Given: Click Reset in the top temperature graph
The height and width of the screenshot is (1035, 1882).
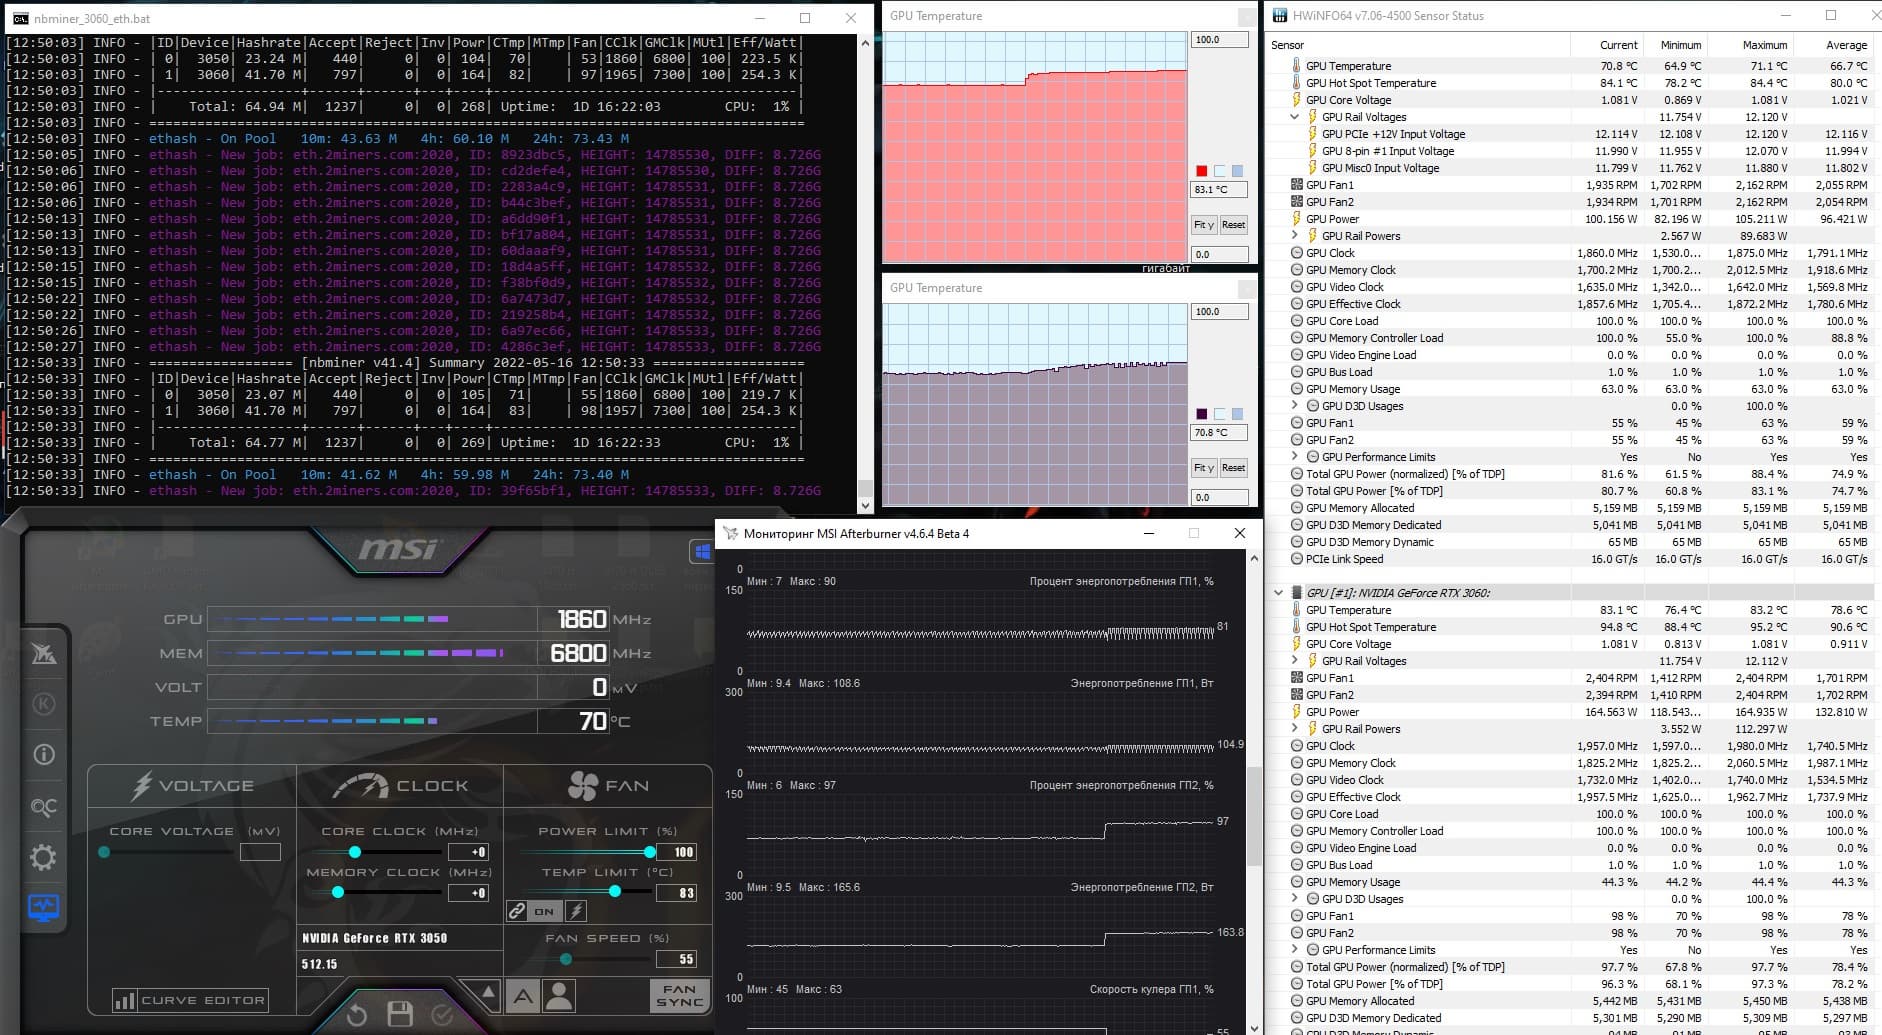Looking at the screenshot, I should pyautogui.click(x=1234, y=225).
